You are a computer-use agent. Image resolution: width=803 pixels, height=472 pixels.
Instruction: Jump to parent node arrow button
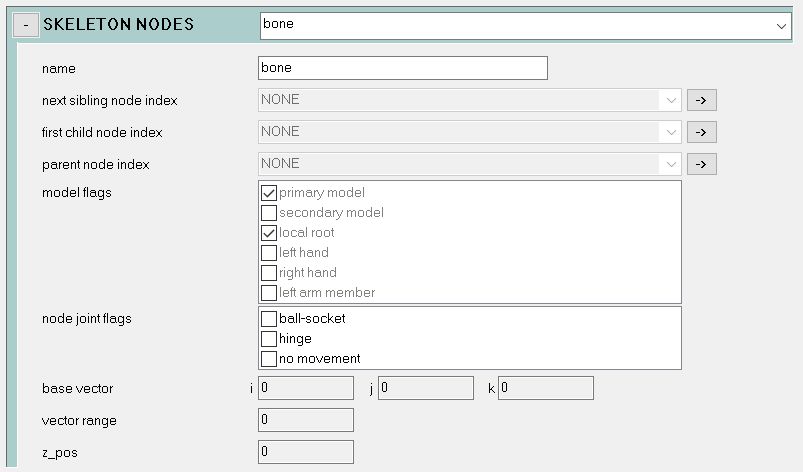point(701,164)
